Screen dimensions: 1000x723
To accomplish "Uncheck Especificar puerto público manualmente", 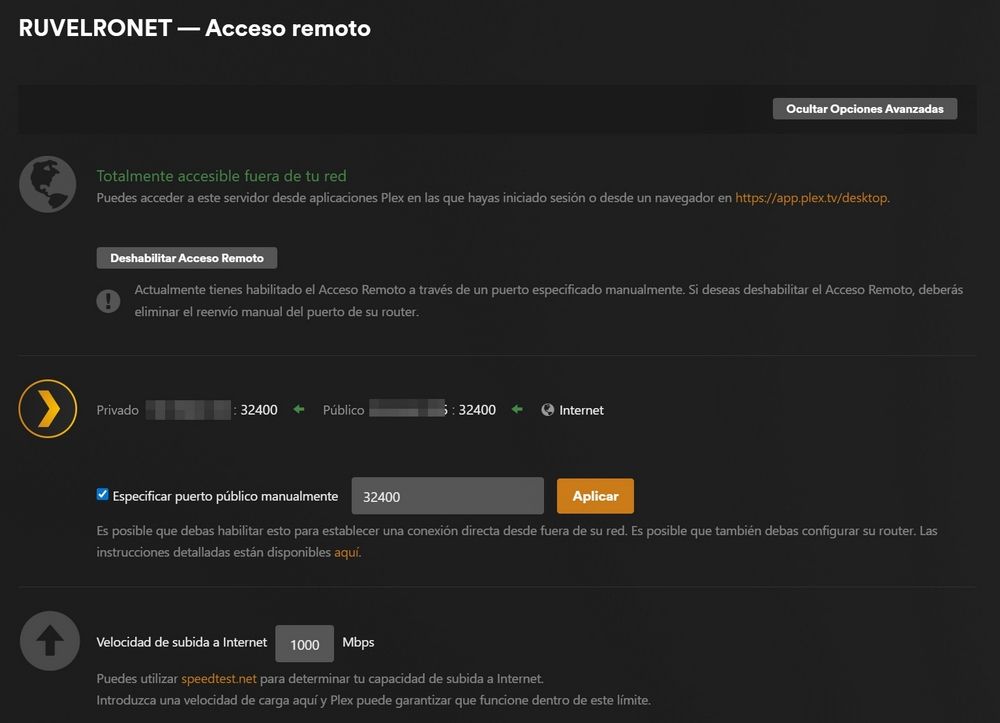I will coord(102,493).
